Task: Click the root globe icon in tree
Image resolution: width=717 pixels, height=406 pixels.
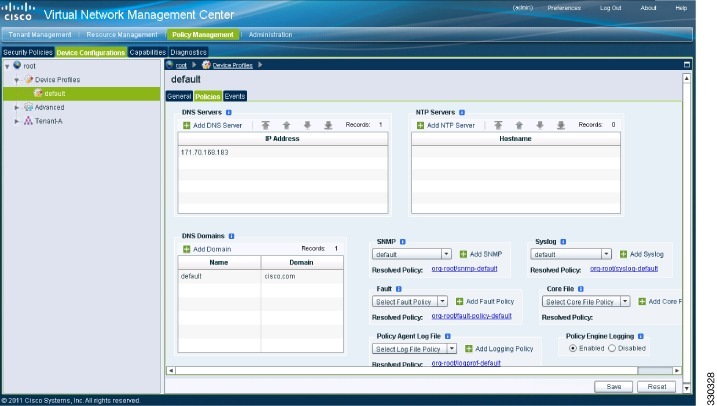Action: [x=17, y=65]
